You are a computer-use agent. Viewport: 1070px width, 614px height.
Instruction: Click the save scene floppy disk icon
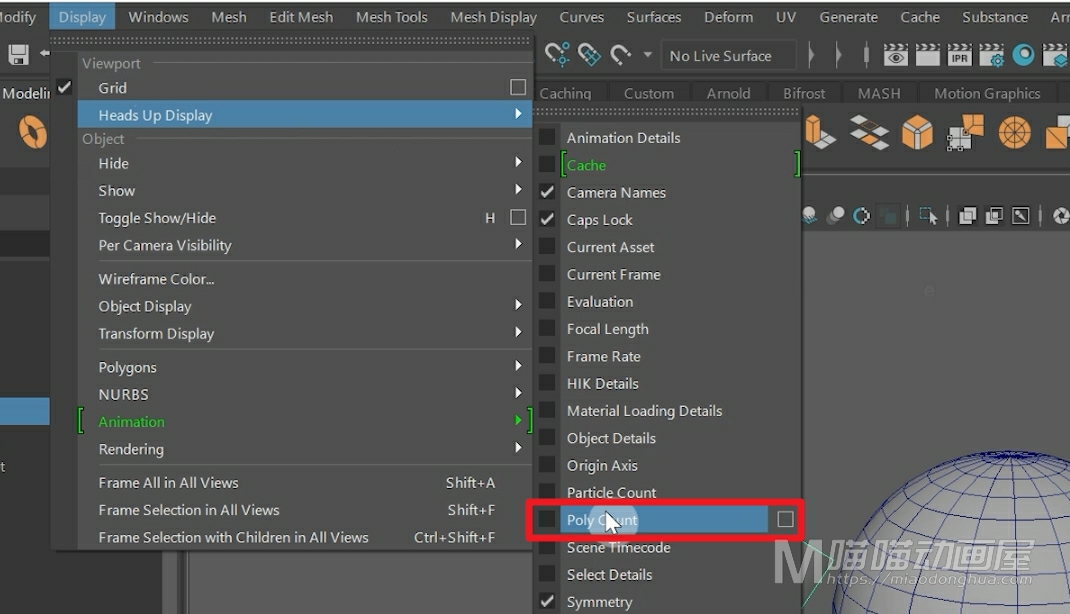(x=18, y=55)
